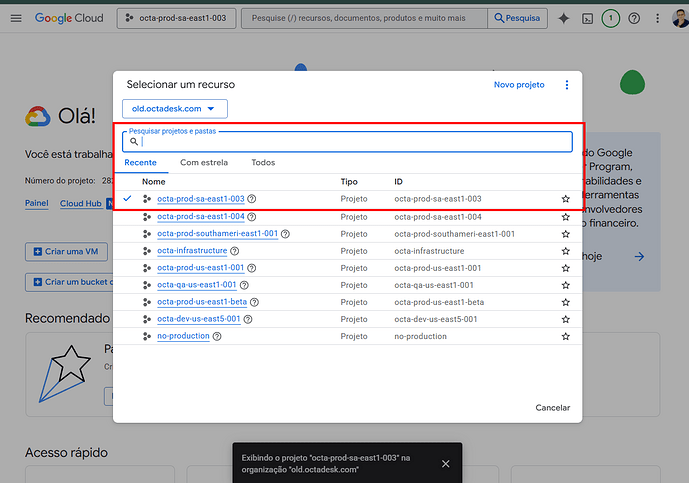Screen dimensions: 689x483
Task: Switch to the Com estrela tab
Action: (204, 162)
